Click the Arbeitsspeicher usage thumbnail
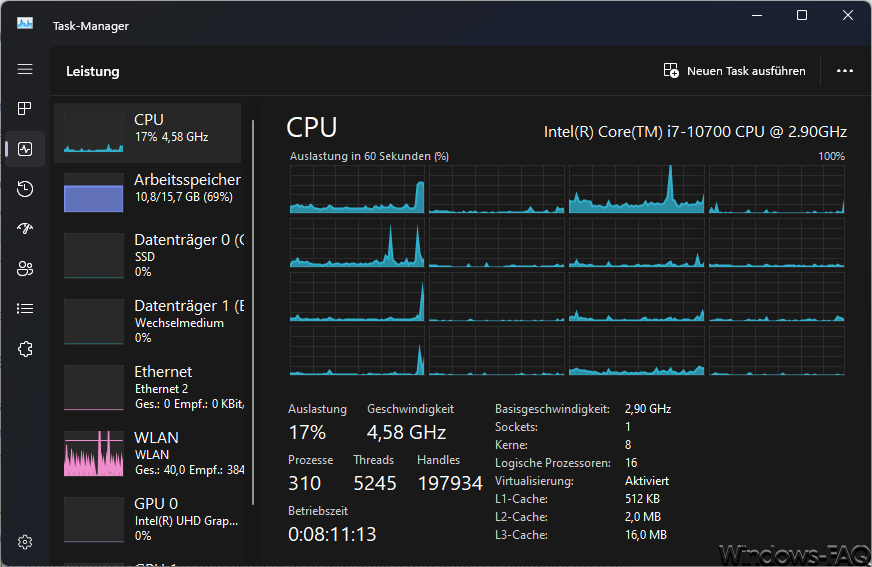The image size is (872, 567). [93, 192]
